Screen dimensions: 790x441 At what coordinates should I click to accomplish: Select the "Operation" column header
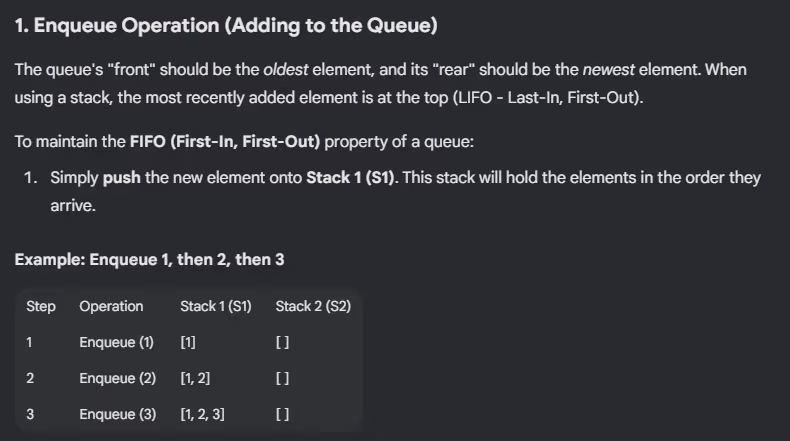tap(111, 306)
